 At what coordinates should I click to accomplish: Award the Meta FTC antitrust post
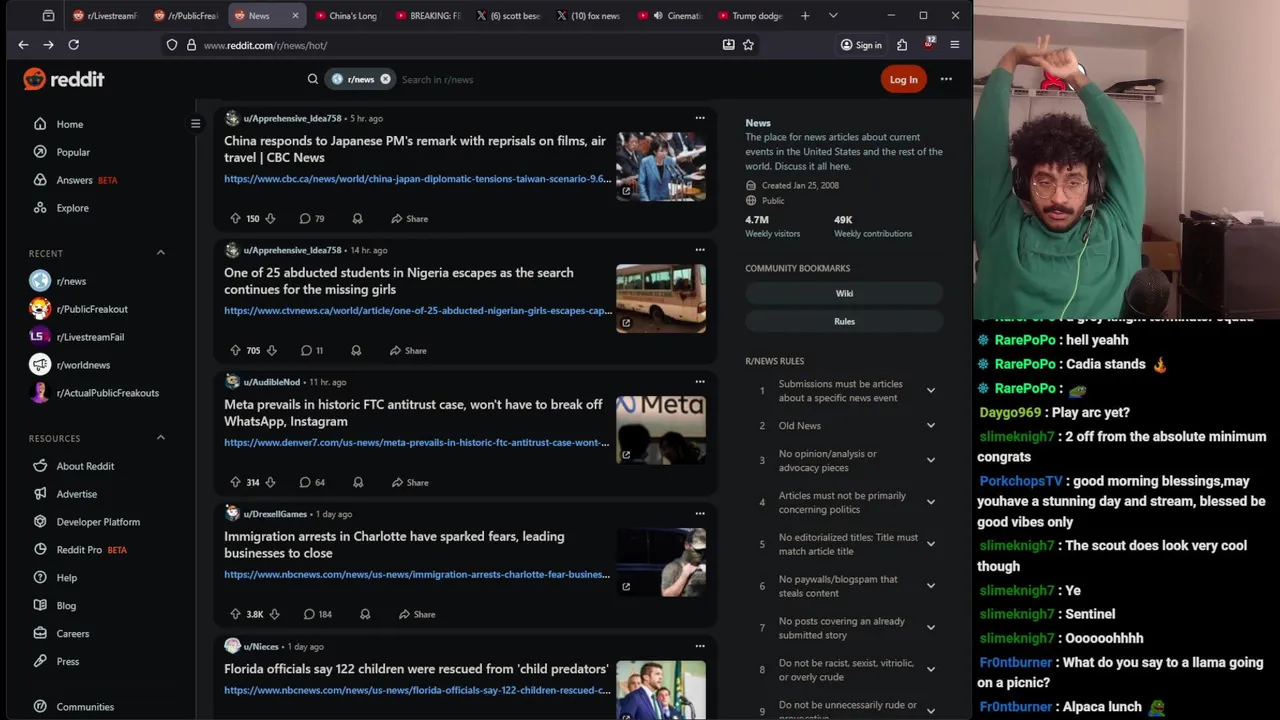pyautogui.click(x=358, y=482)
